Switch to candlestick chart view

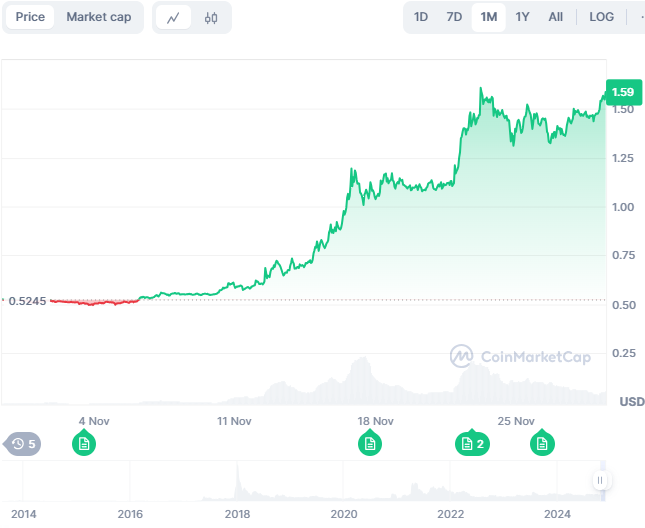[x=210, y=17]
